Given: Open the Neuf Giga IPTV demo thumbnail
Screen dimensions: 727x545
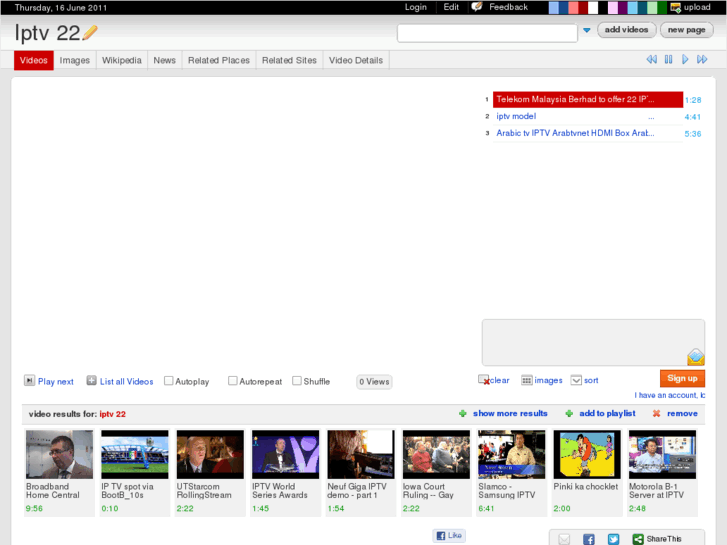Looking at the screenshot, I should (x=361, y=454).
